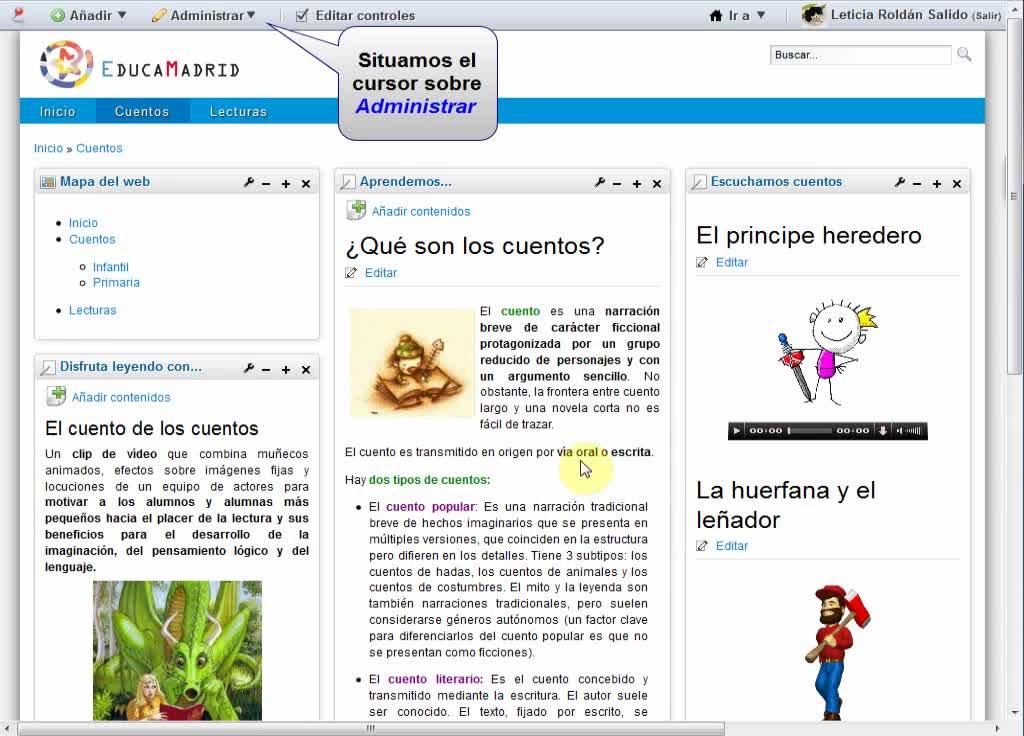The height and width of the screenshot is (736, 1024).
Task: Minimize the Disfruta leyendo con portlet
Action: tap(266, 370)
